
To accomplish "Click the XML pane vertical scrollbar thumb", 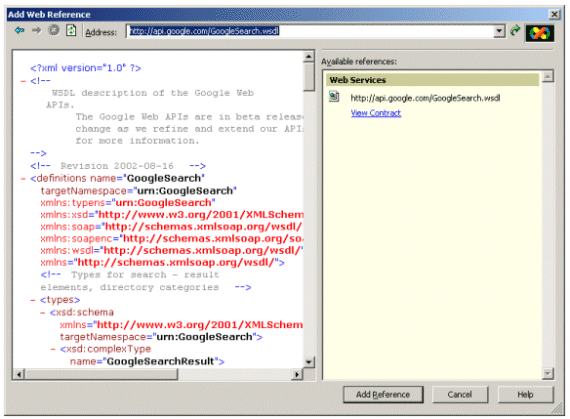I will [x=309, y=77].
